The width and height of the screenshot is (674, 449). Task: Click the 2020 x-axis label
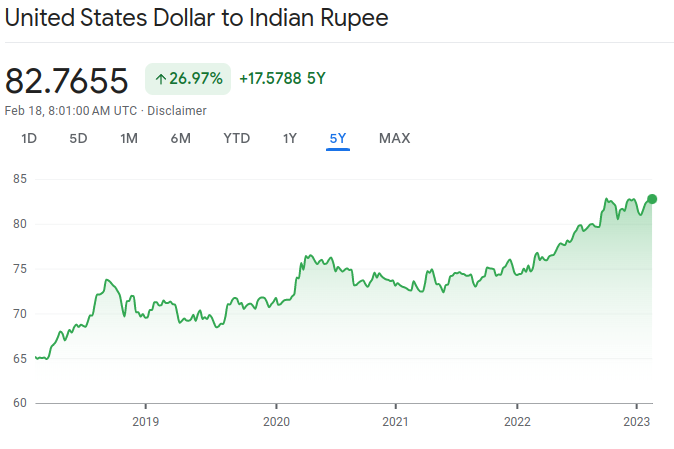point(276,420)
